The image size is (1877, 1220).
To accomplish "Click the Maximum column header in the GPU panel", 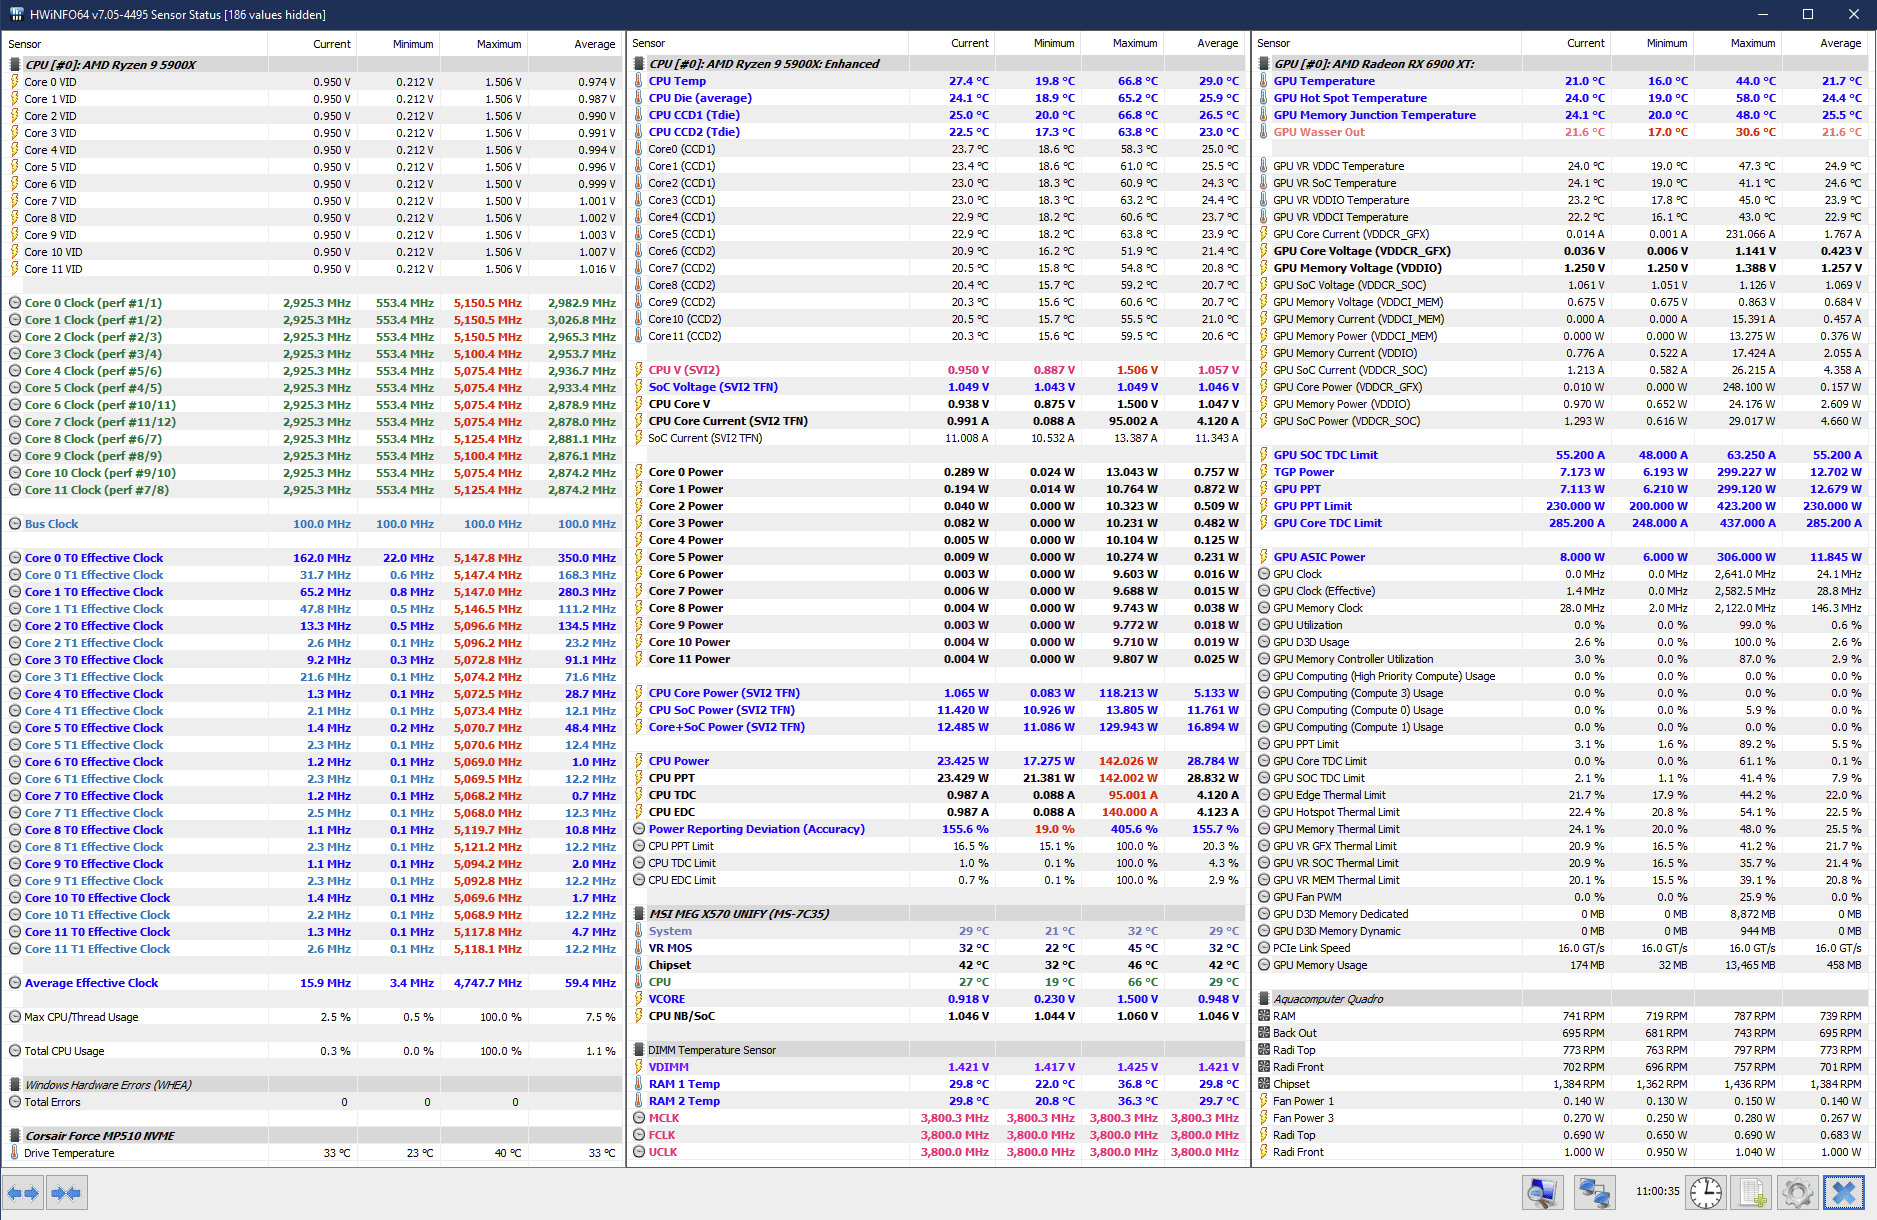I will (1737, 43).
